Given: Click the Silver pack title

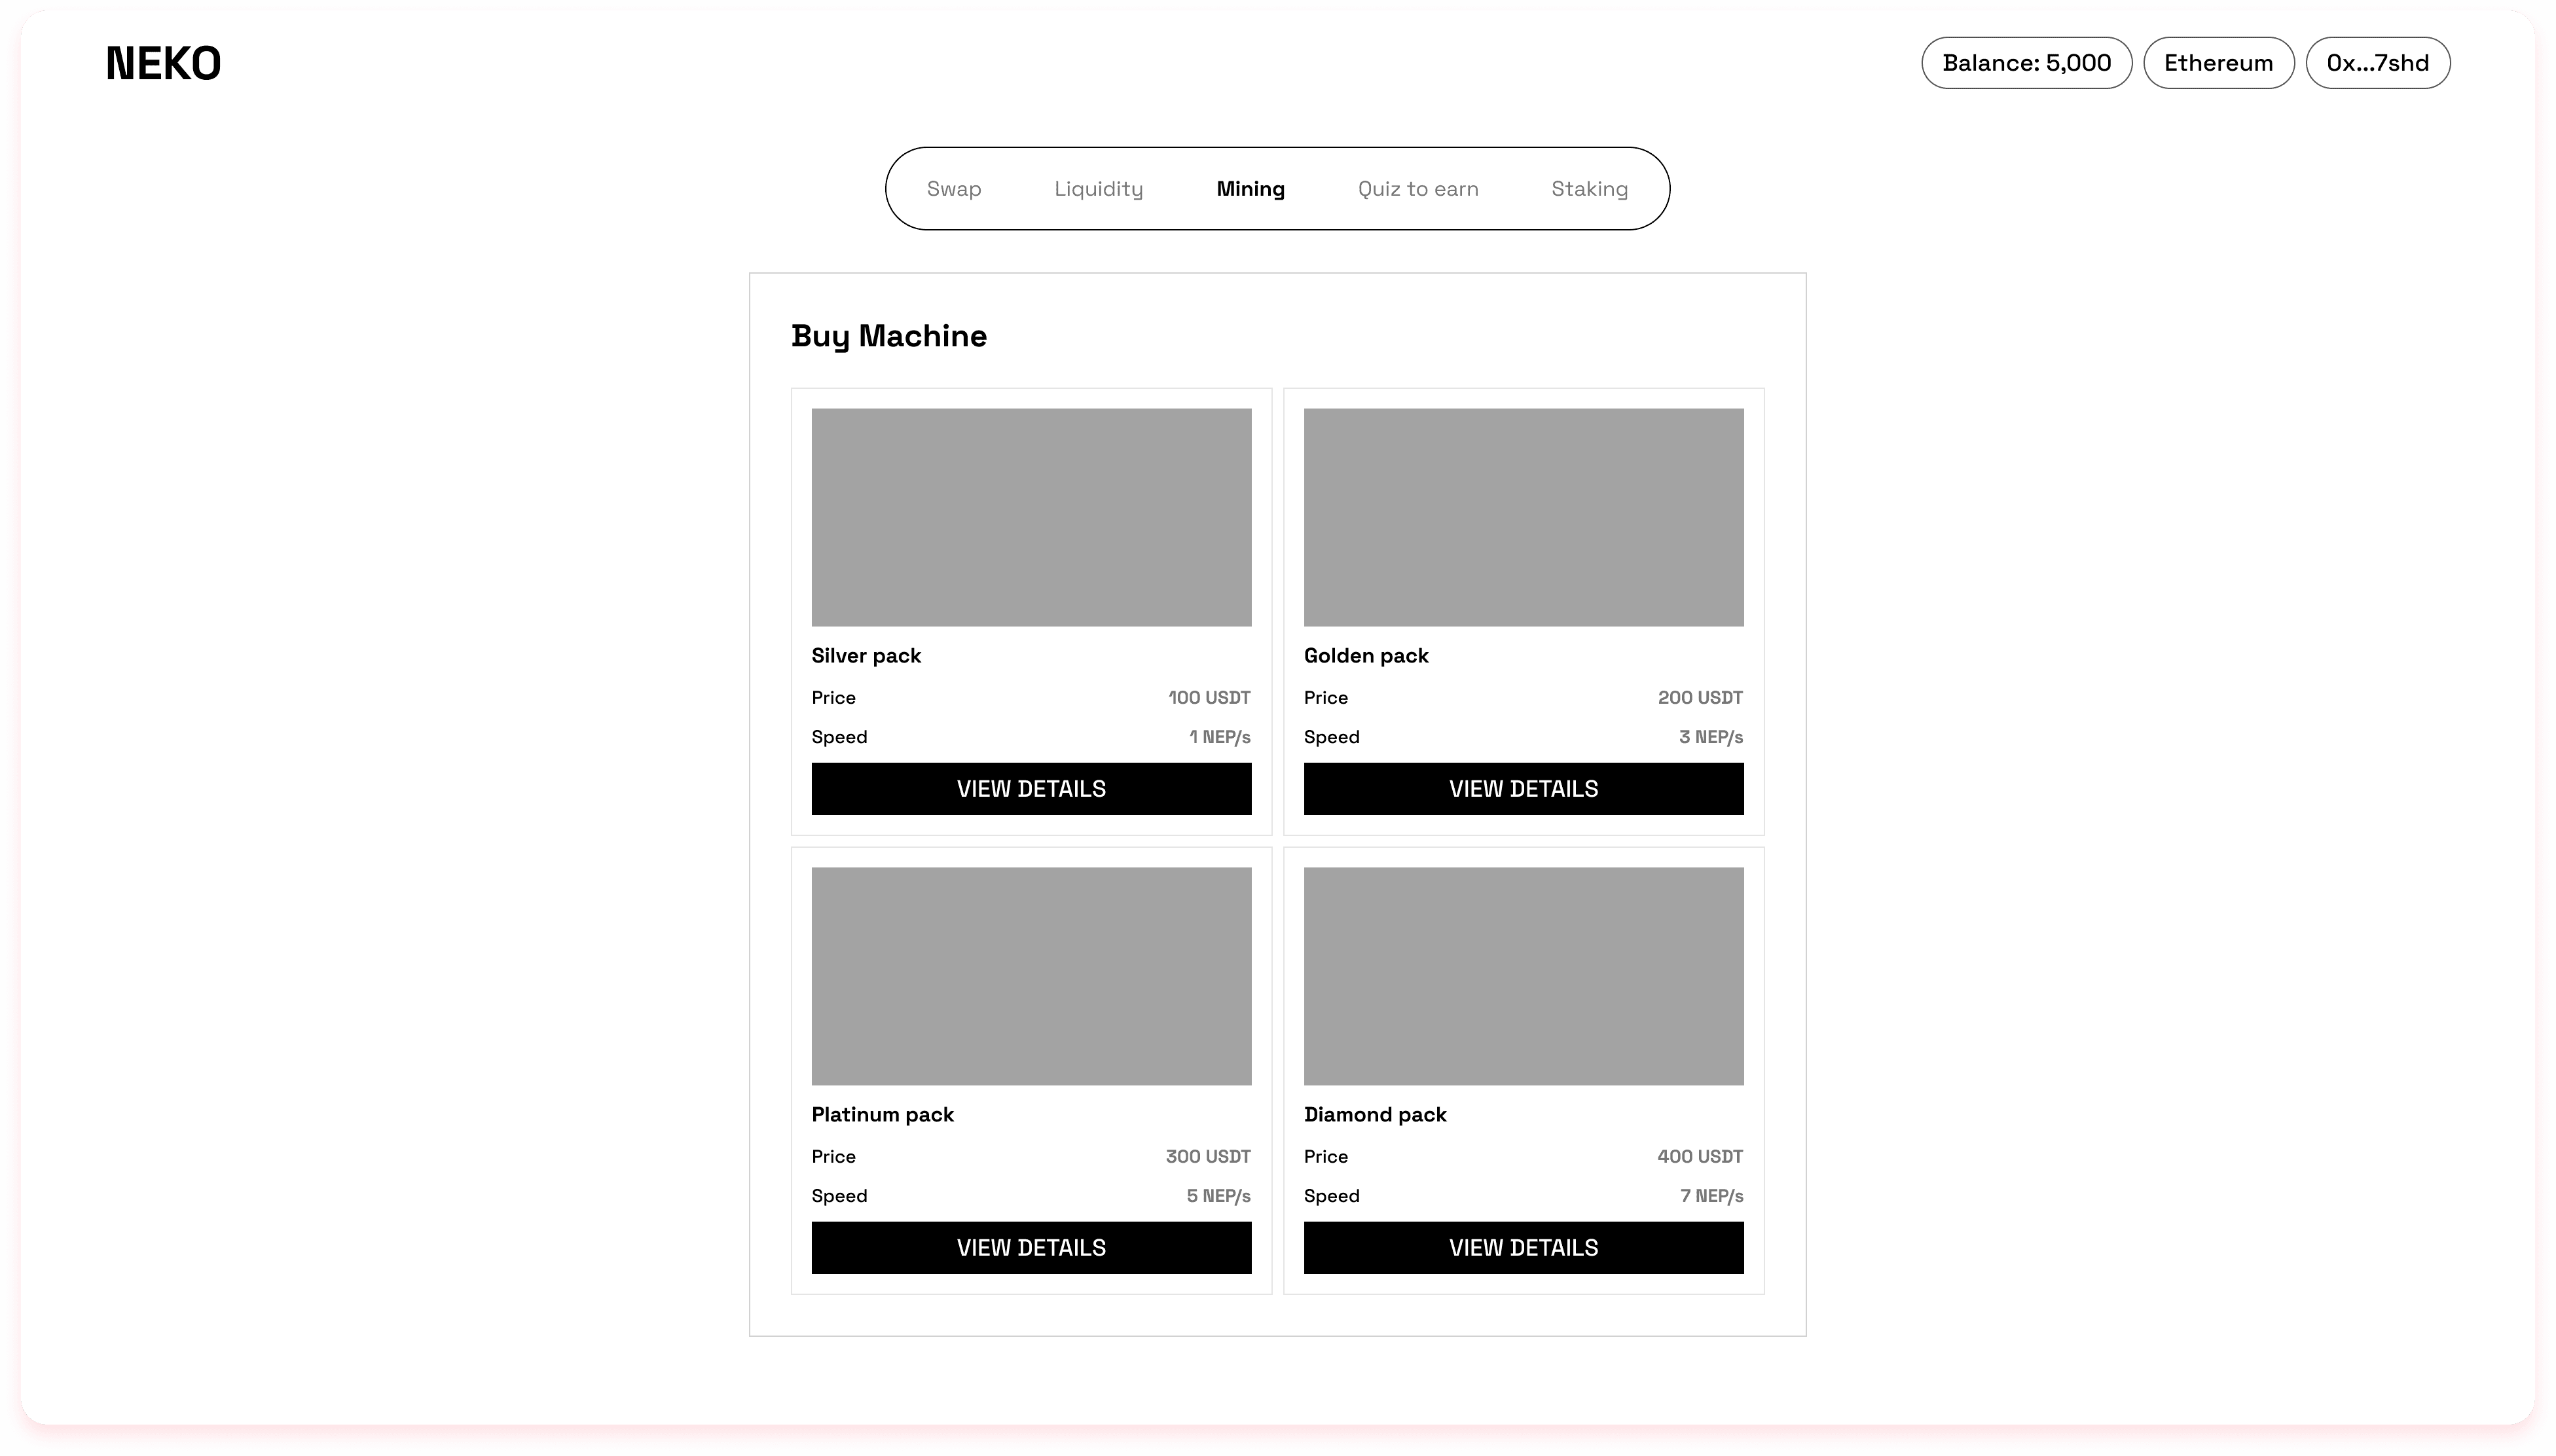Looking at the screenshot, I should click(866, 656).
